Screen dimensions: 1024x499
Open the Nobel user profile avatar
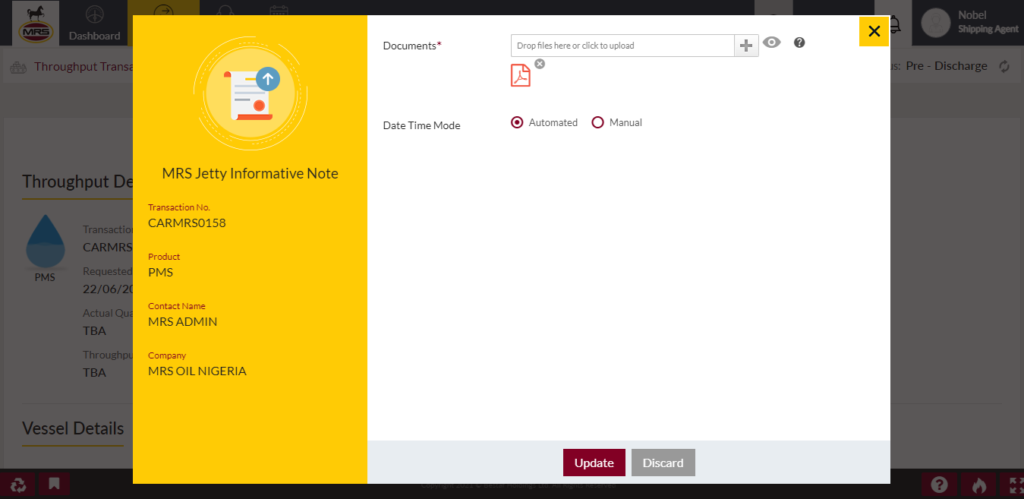coord(935,23)
